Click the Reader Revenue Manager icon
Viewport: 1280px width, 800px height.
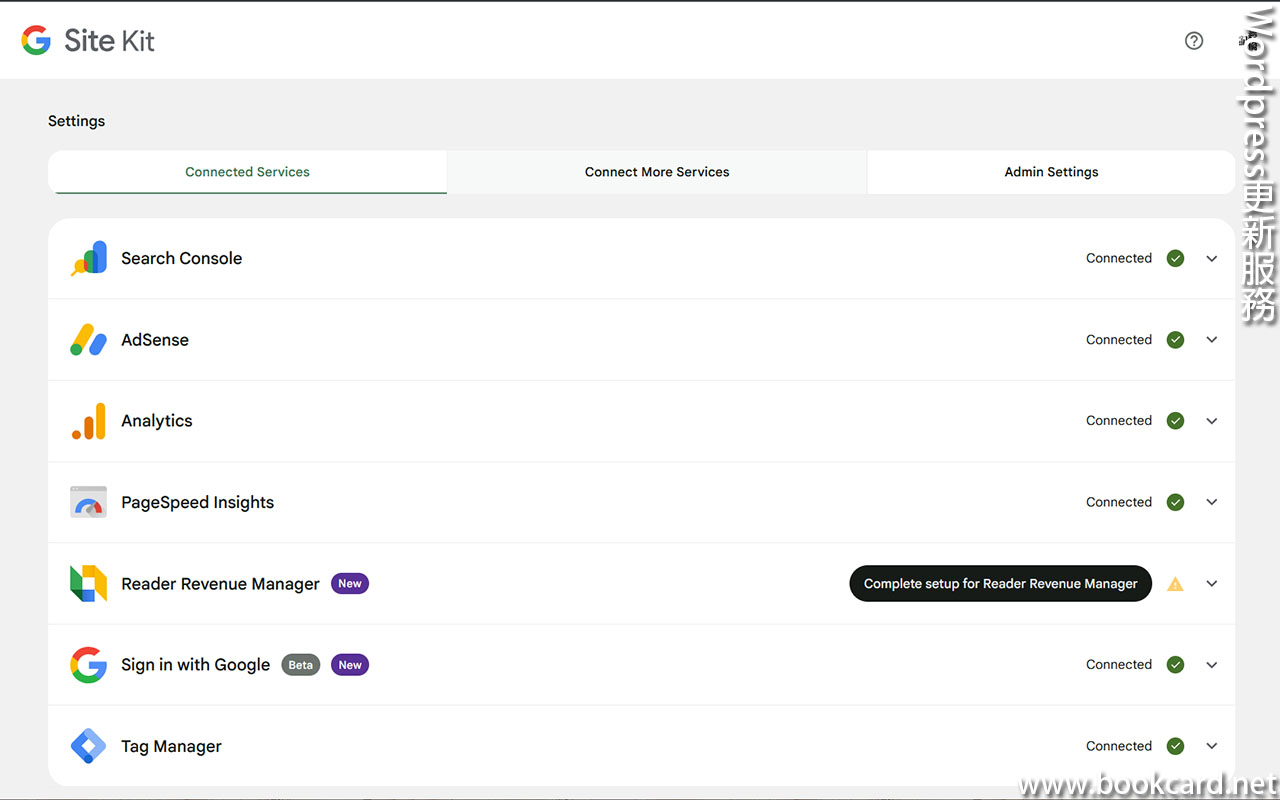(x=88, y=583)
